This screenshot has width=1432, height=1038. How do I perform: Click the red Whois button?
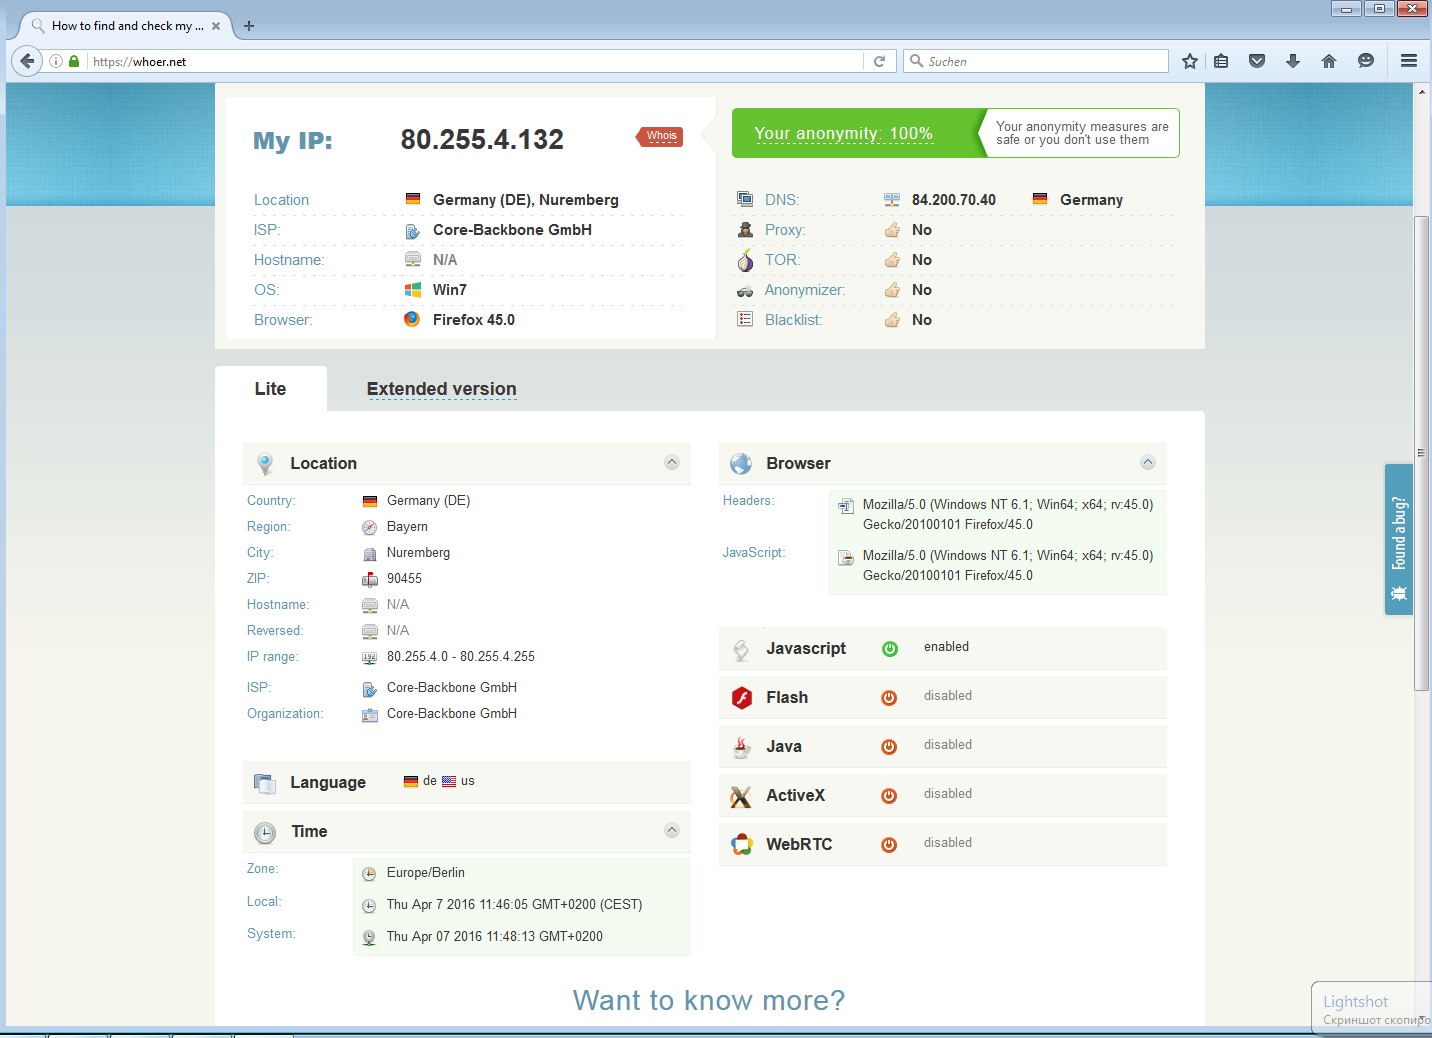(x=661, y=136)
